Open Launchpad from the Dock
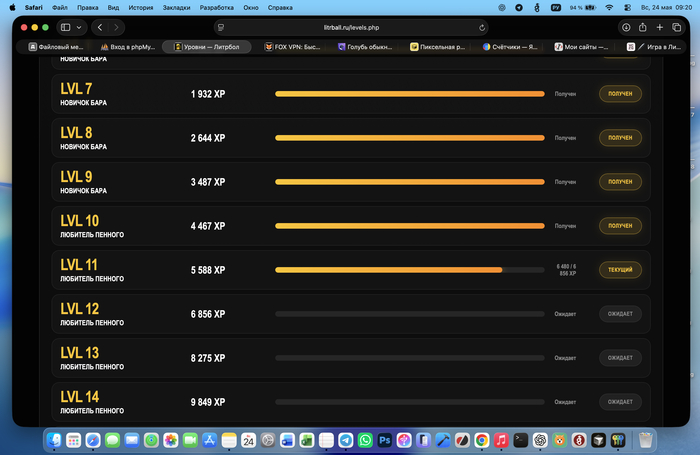 click(x=74, y=440)
